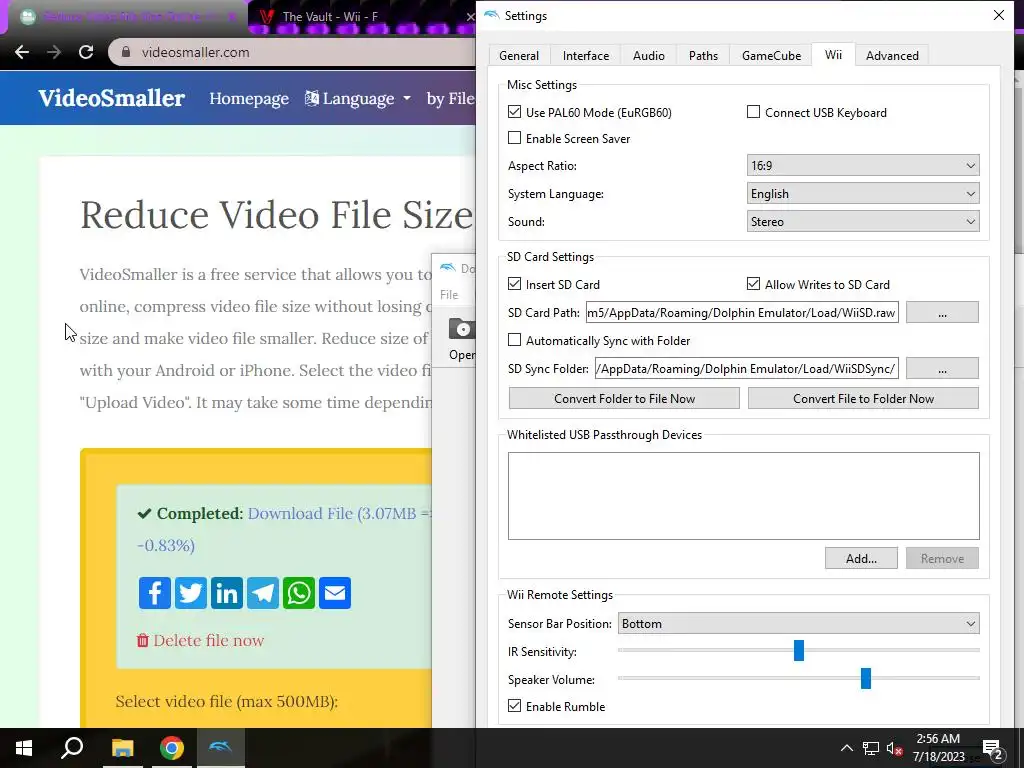Click the Whitelisted USB devices list
The image size is (1024, 768).
coord(744,496)
